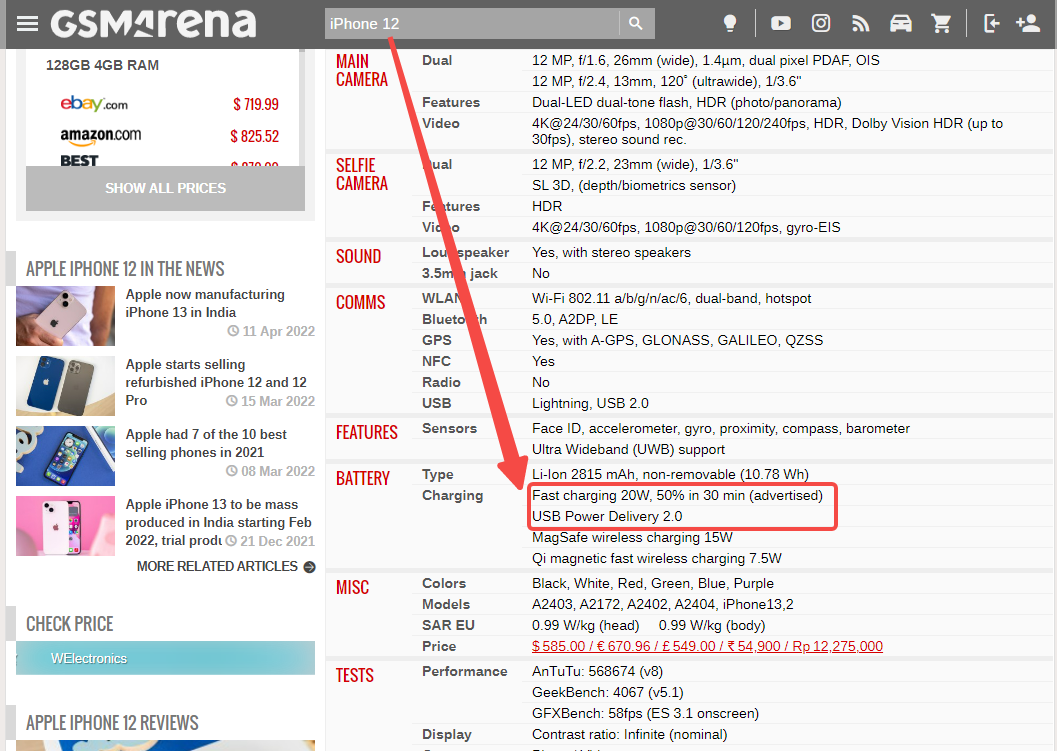Open article about iPhone 13 manufacturing in India

tap(205, 303)
